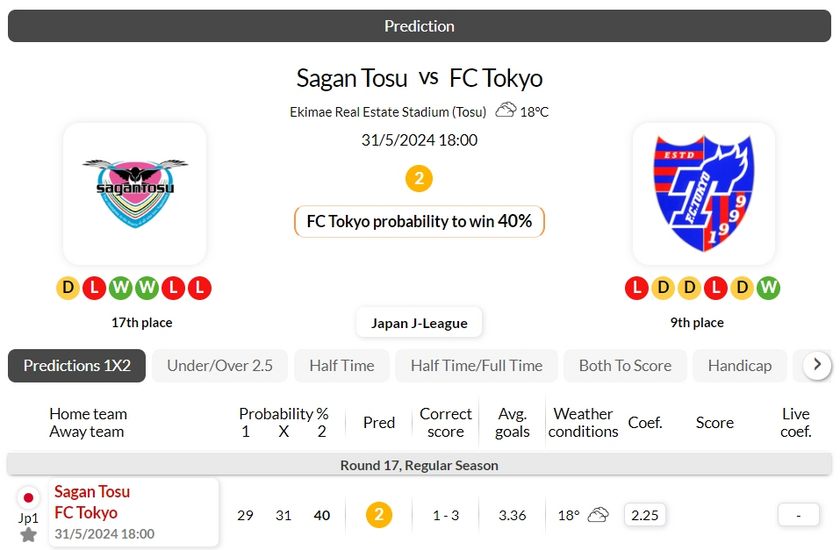Click the Sagan Tosu team logo

pos(134,192)
